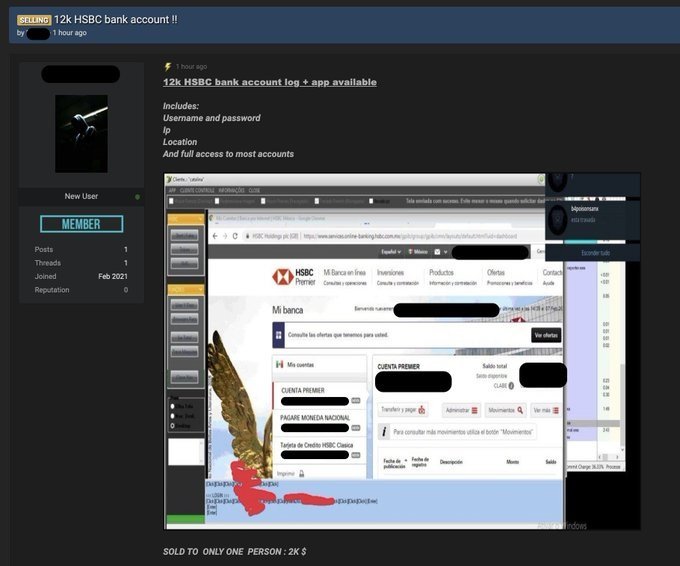Click the Descripción column header
The height and width of the screenshot is (566, 680).
point(451,462)
